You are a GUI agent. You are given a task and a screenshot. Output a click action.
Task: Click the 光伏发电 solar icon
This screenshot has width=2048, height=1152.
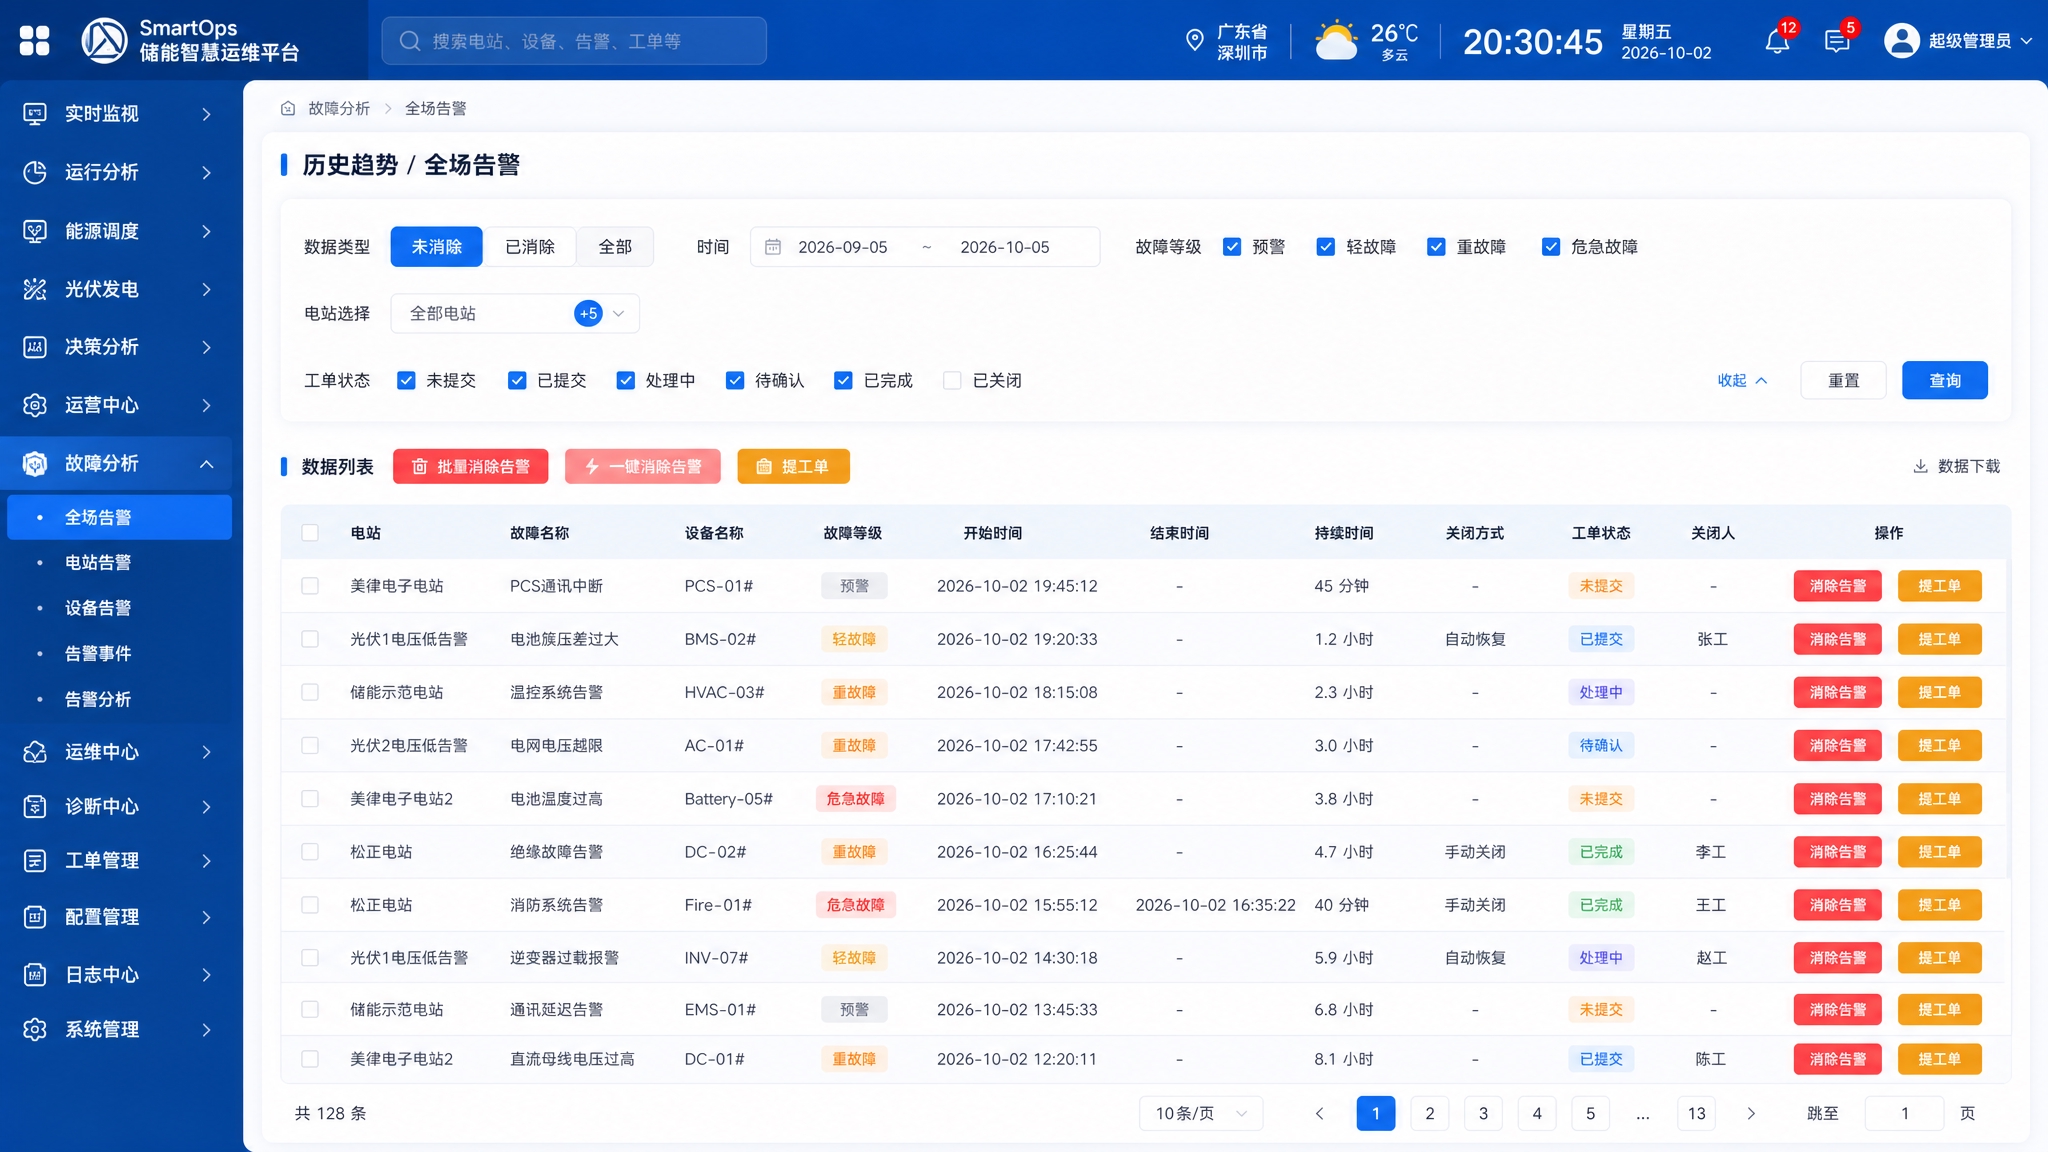click(35, 289)
